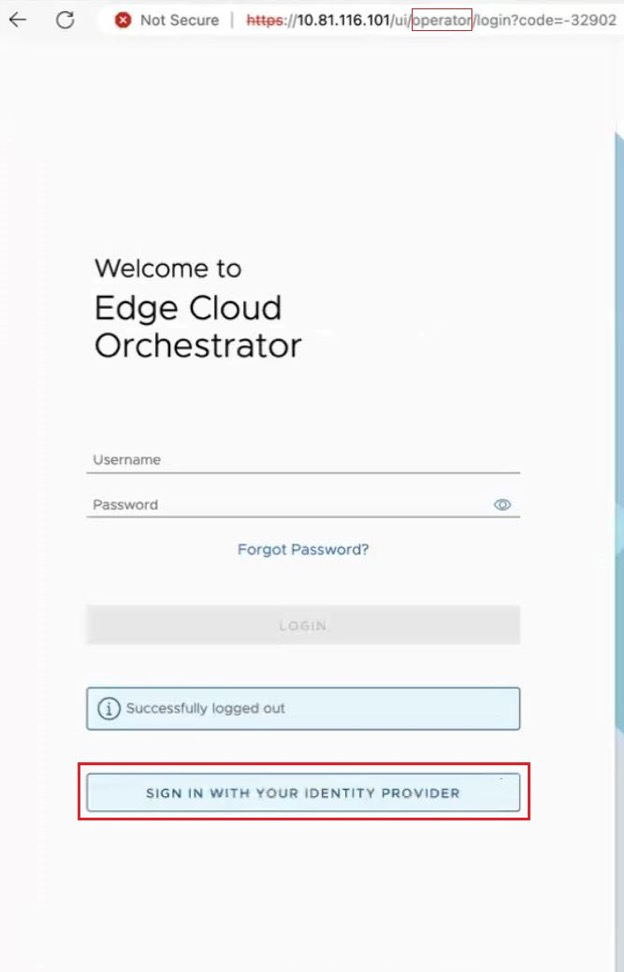The width and height of the screenshot is (624, 972).
Task: Toggle password visibility with the eye icon
Action: tap(502, 505)
